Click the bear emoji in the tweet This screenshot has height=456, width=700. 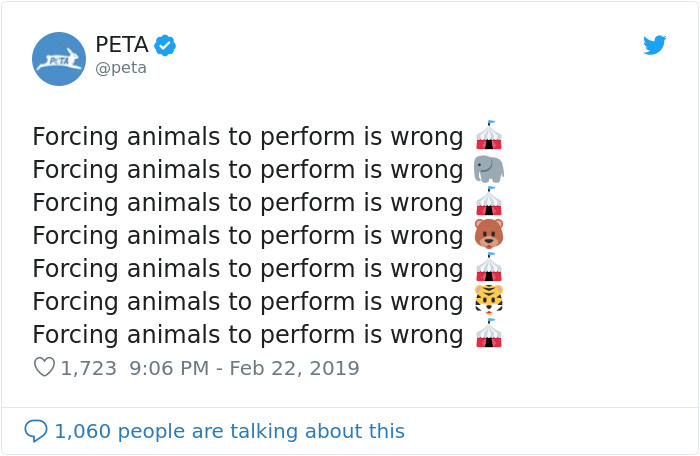click(x=489, y=236)
